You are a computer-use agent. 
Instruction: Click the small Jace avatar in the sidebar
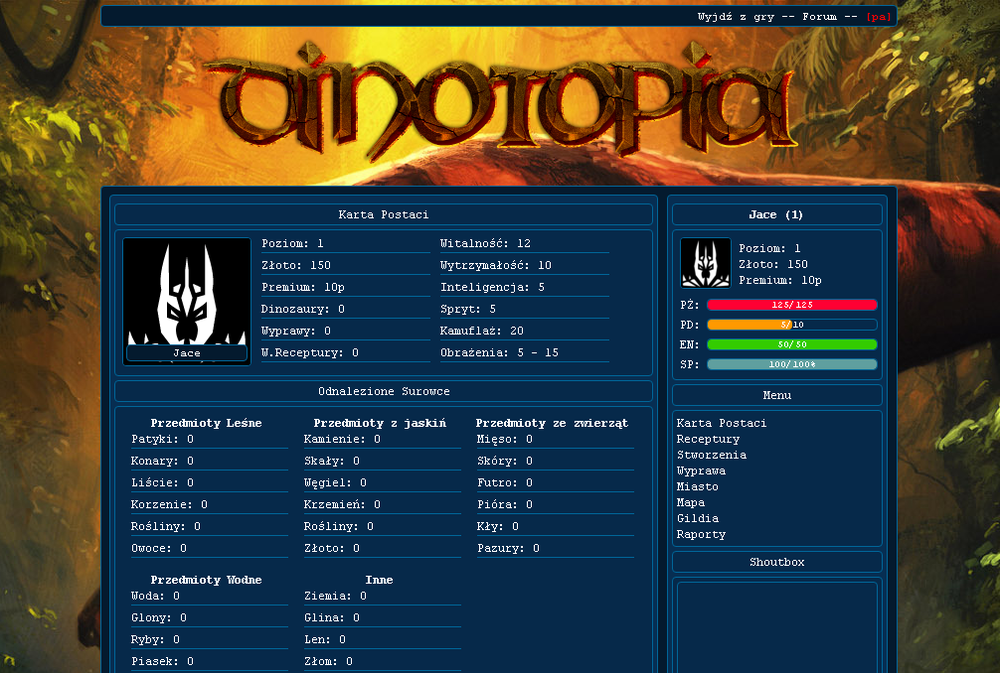705,263
